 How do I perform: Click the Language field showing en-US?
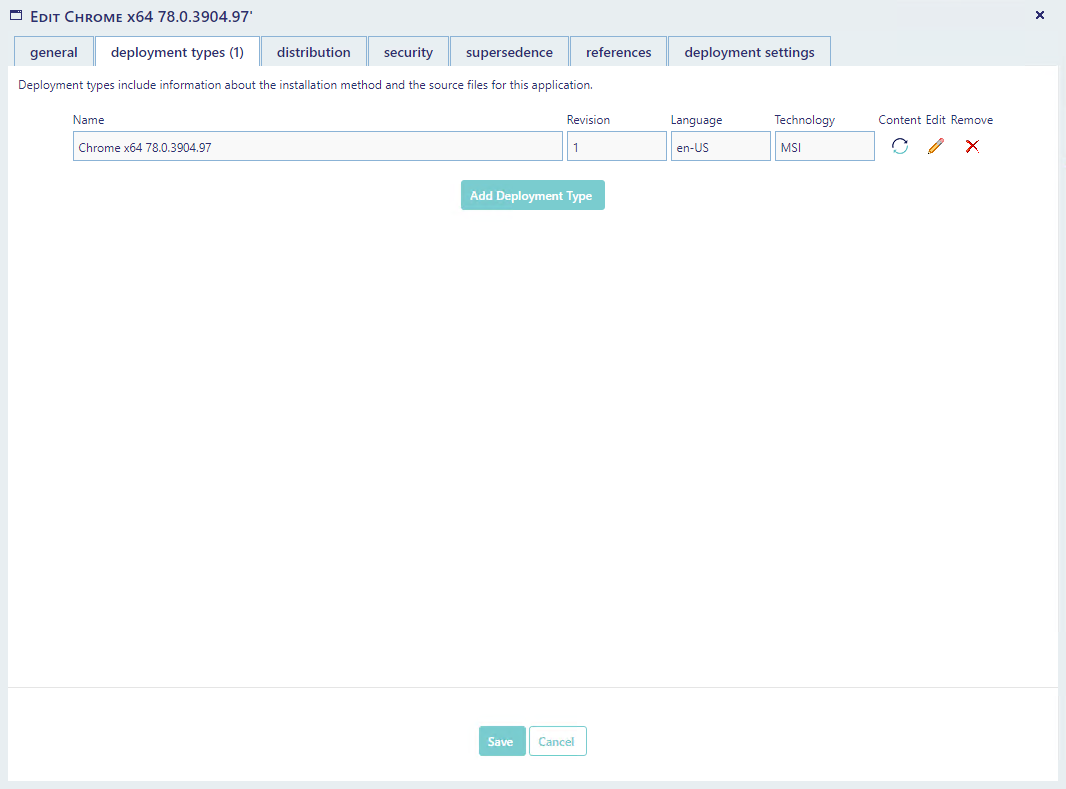720,147
